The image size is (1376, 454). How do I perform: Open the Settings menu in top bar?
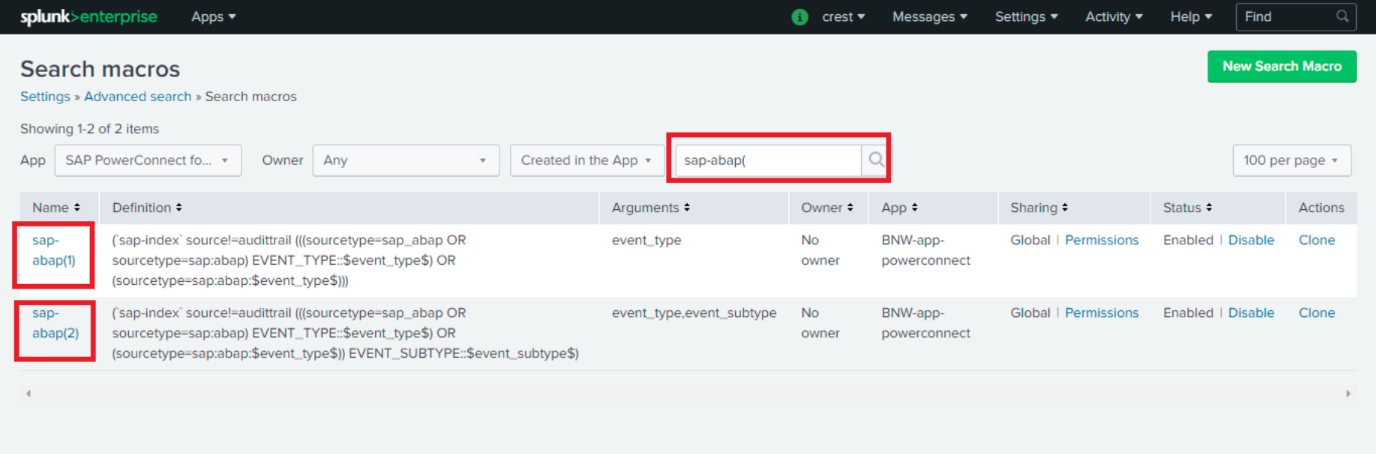1026,17
